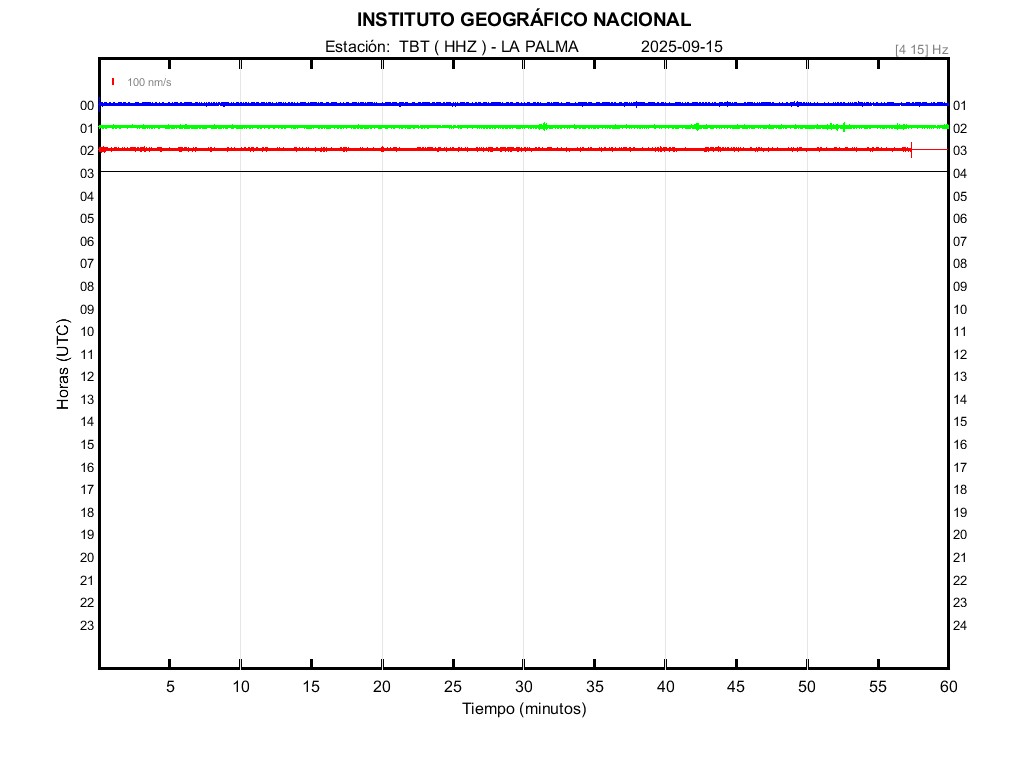Click left axis hour label 17
Viewport: 1024px width, 768px height.
[87, 490]
